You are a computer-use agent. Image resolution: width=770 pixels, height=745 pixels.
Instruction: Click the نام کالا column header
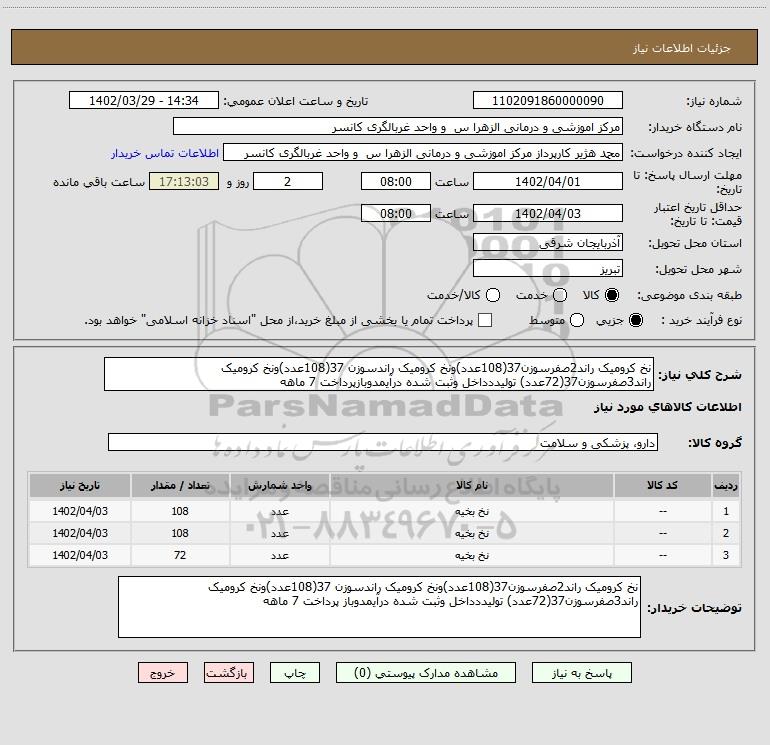pos(472,485)
